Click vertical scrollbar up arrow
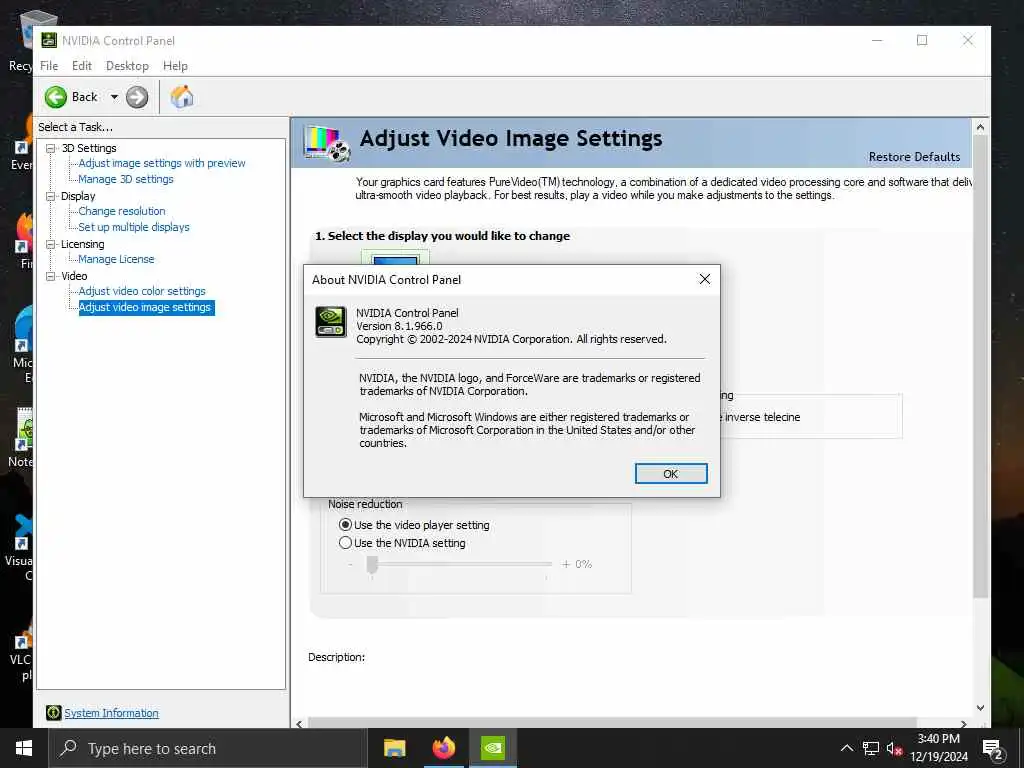The image size is (1024, 768). 980,127
